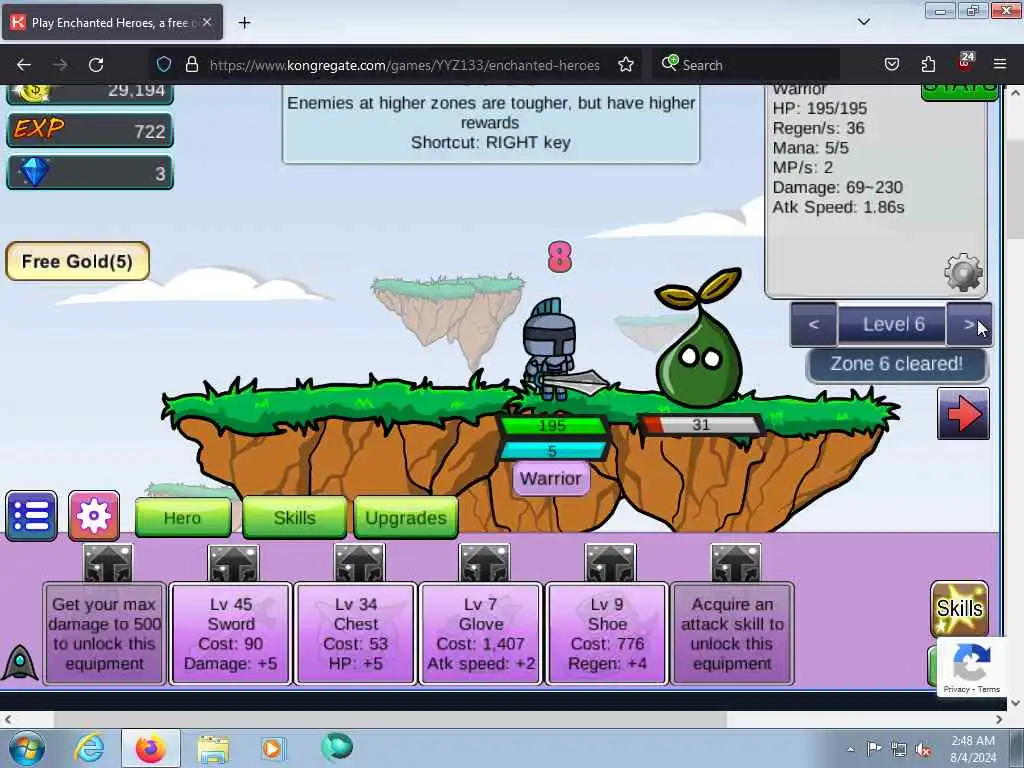Click the cyan mana bar
Image resolution: width=1024 pixels, height=768 pixels.
tap(552, 451)
